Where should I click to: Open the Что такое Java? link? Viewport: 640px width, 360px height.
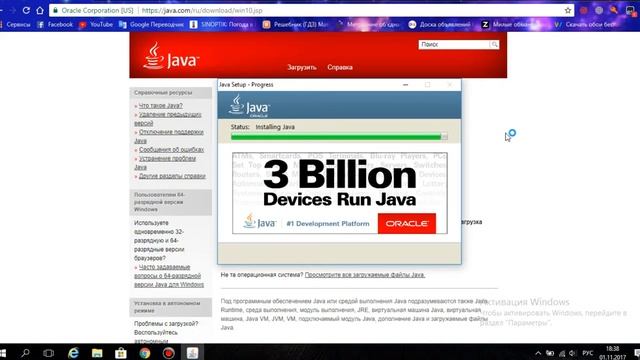(x=160, y=106)
